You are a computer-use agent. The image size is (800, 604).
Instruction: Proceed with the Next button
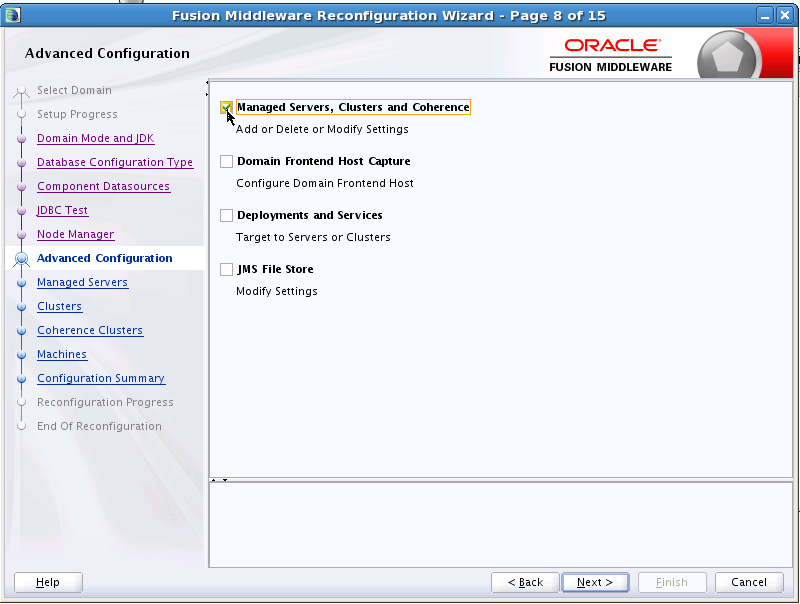[595, 582]
